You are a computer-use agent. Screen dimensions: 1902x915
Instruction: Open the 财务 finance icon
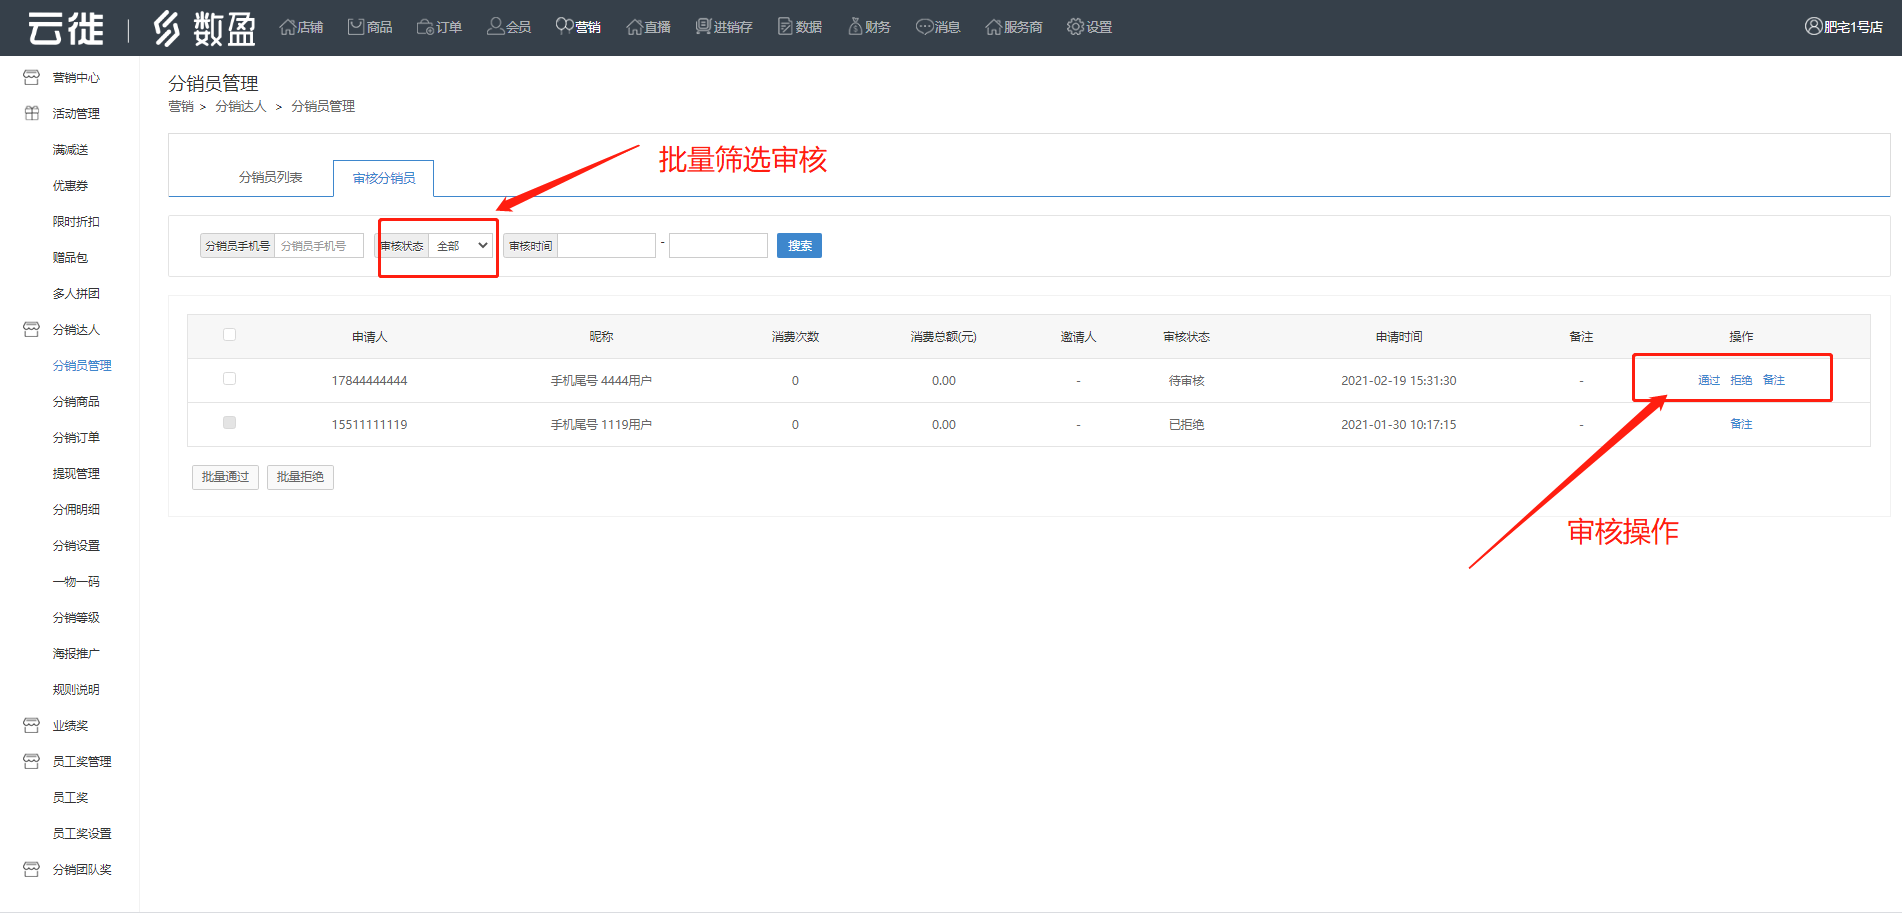[855, 27]
